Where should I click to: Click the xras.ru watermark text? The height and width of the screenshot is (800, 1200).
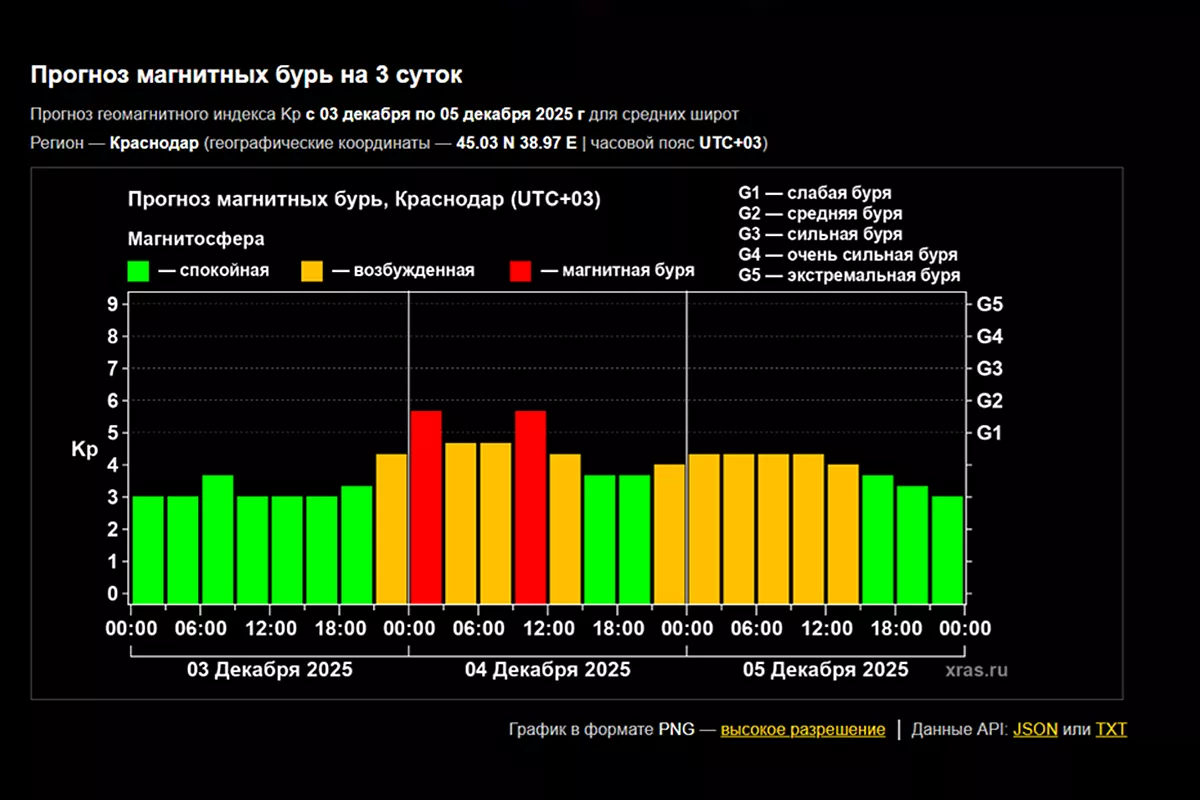(976, 670)
